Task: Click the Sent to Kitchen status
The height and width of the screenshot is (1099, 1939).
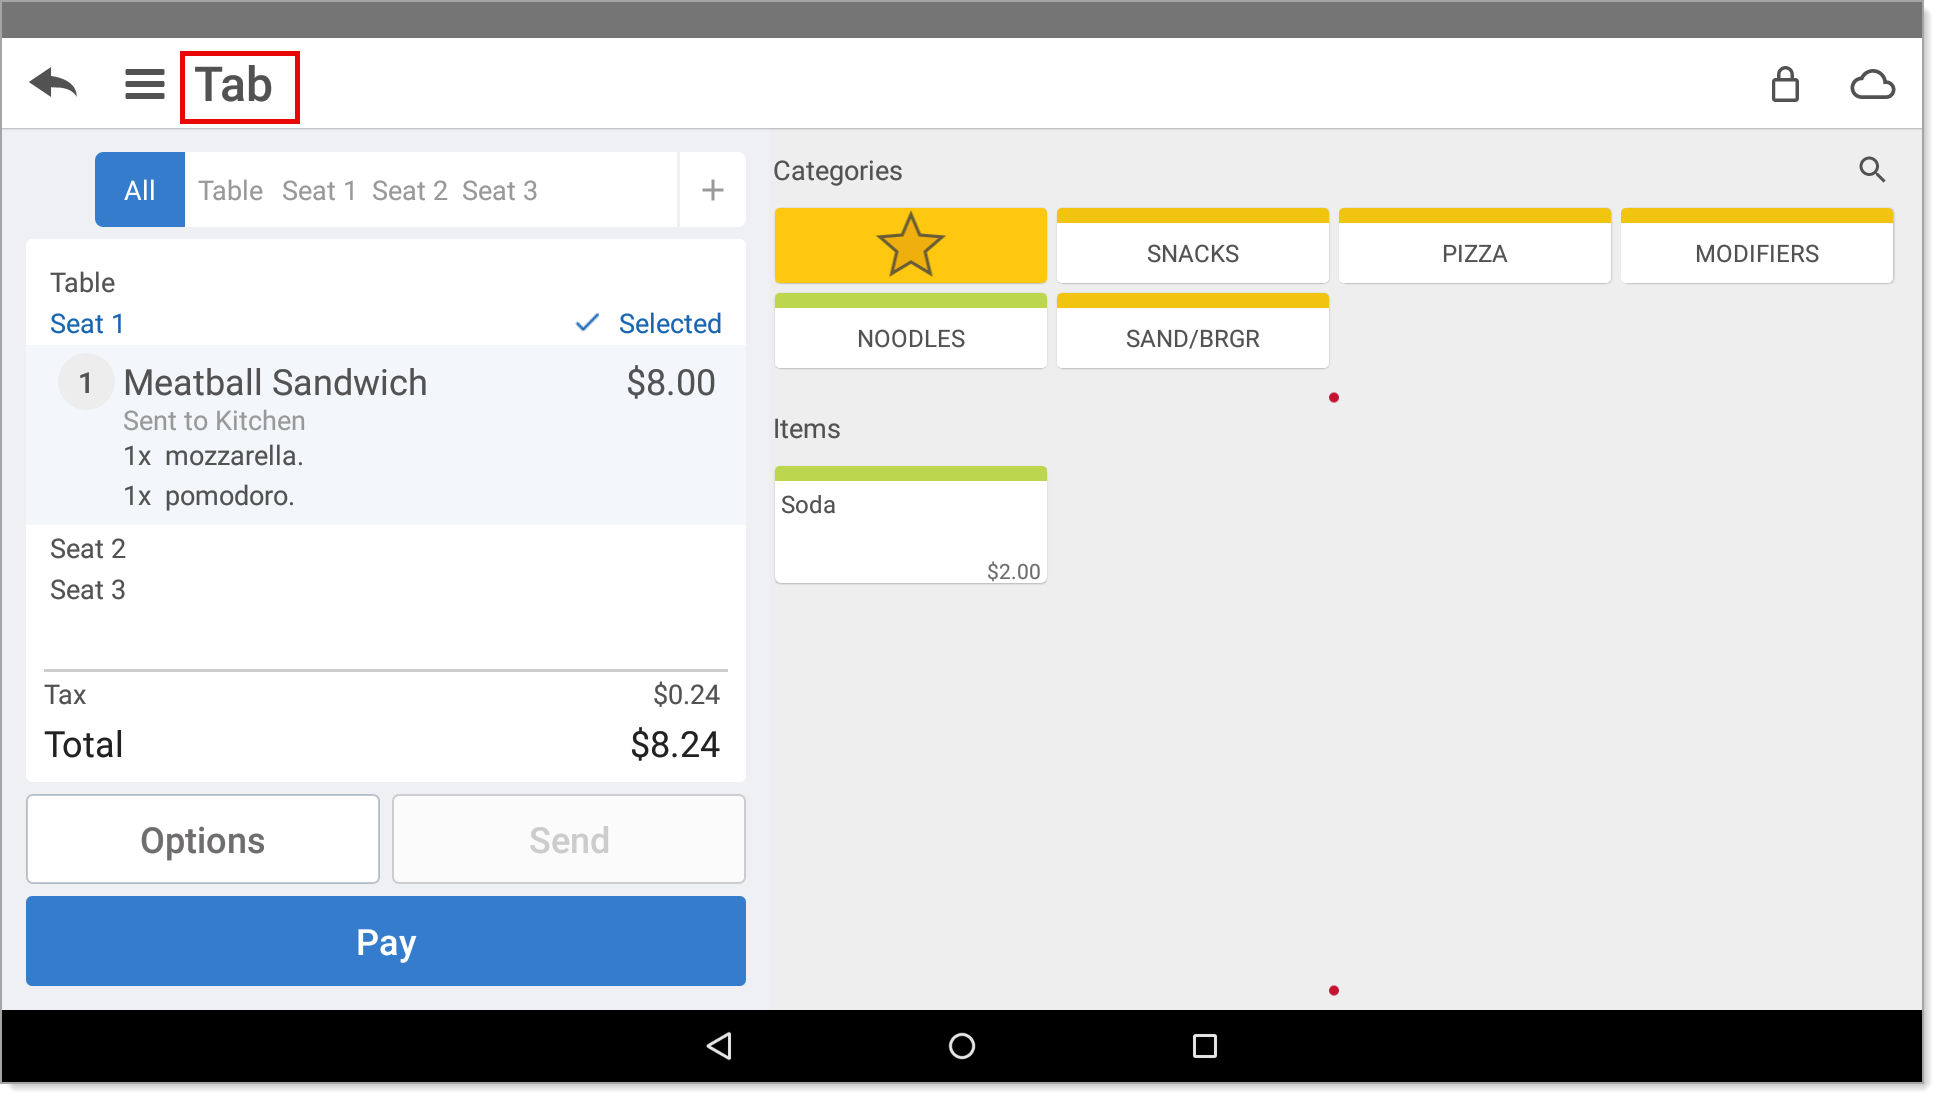Action: coord(214,421)
